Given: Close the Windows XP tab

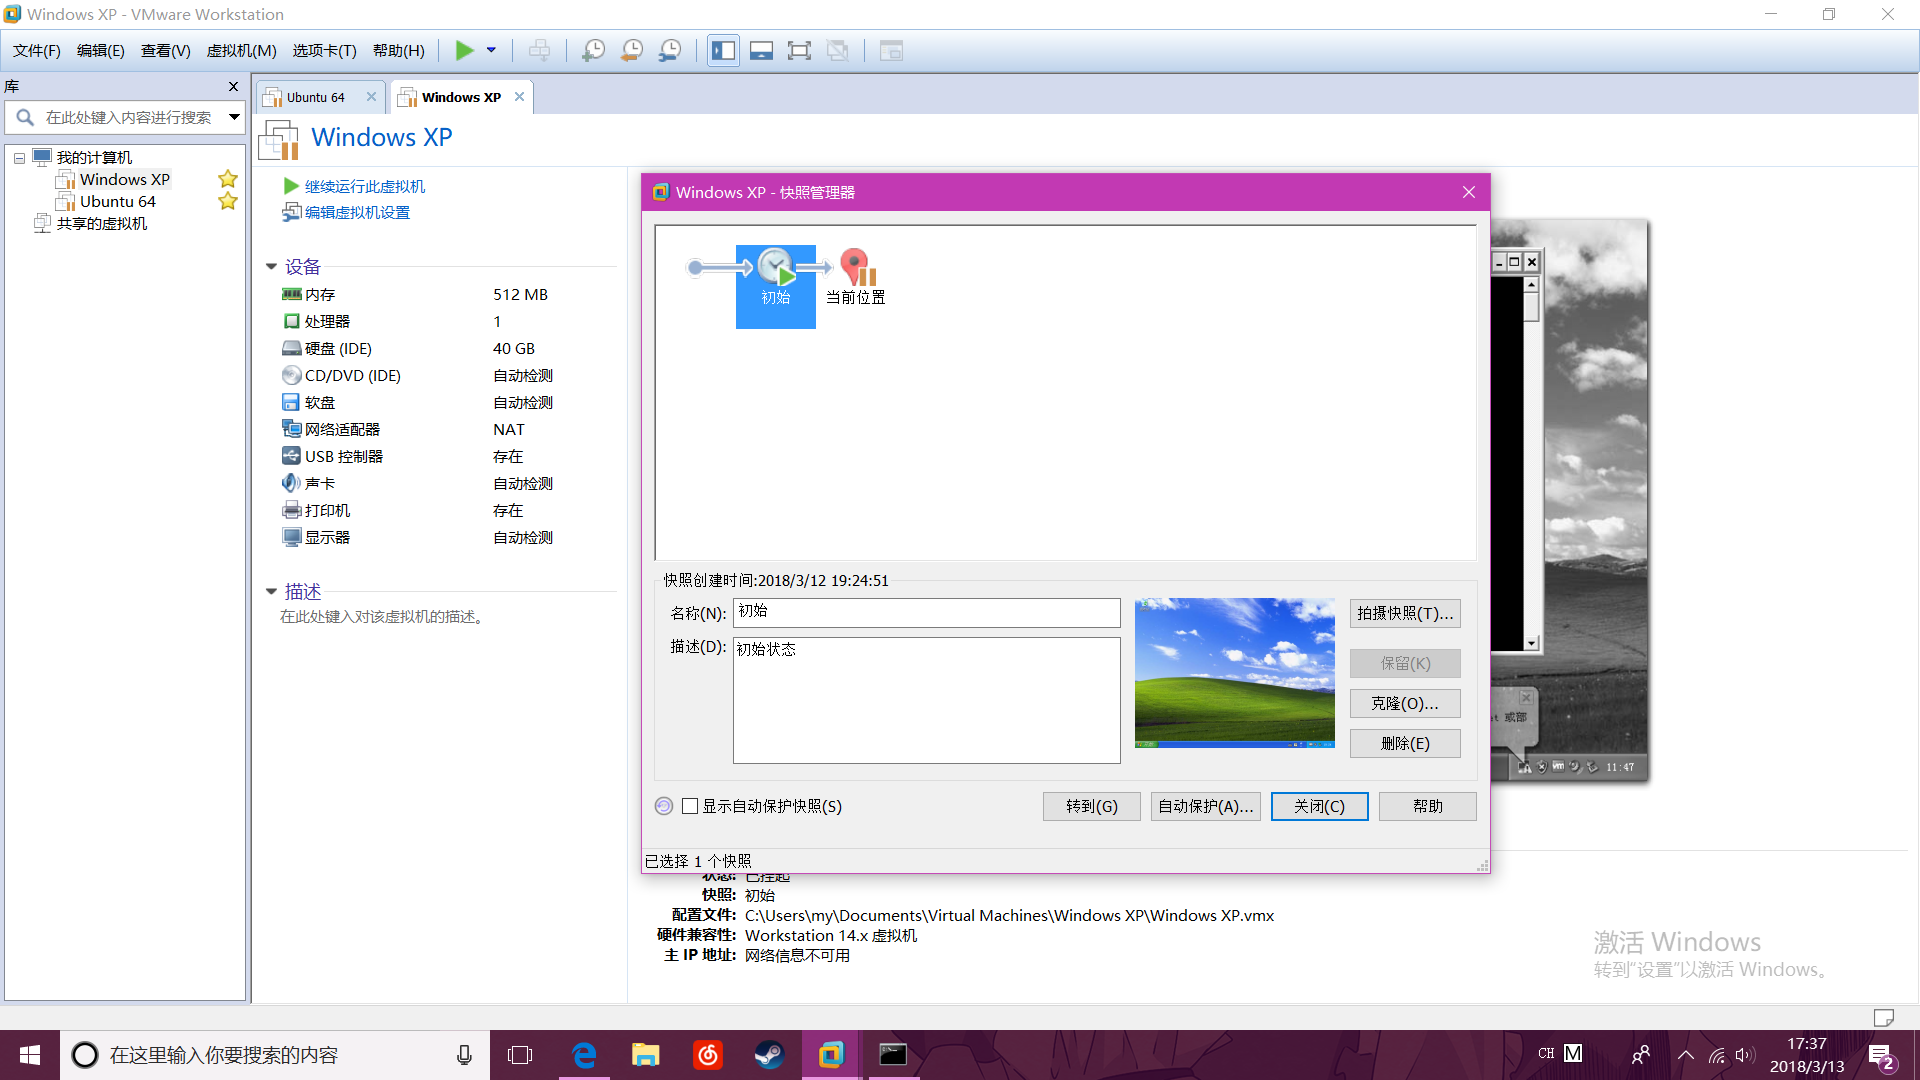Looking at the screenshot, I should click(519, 97).
